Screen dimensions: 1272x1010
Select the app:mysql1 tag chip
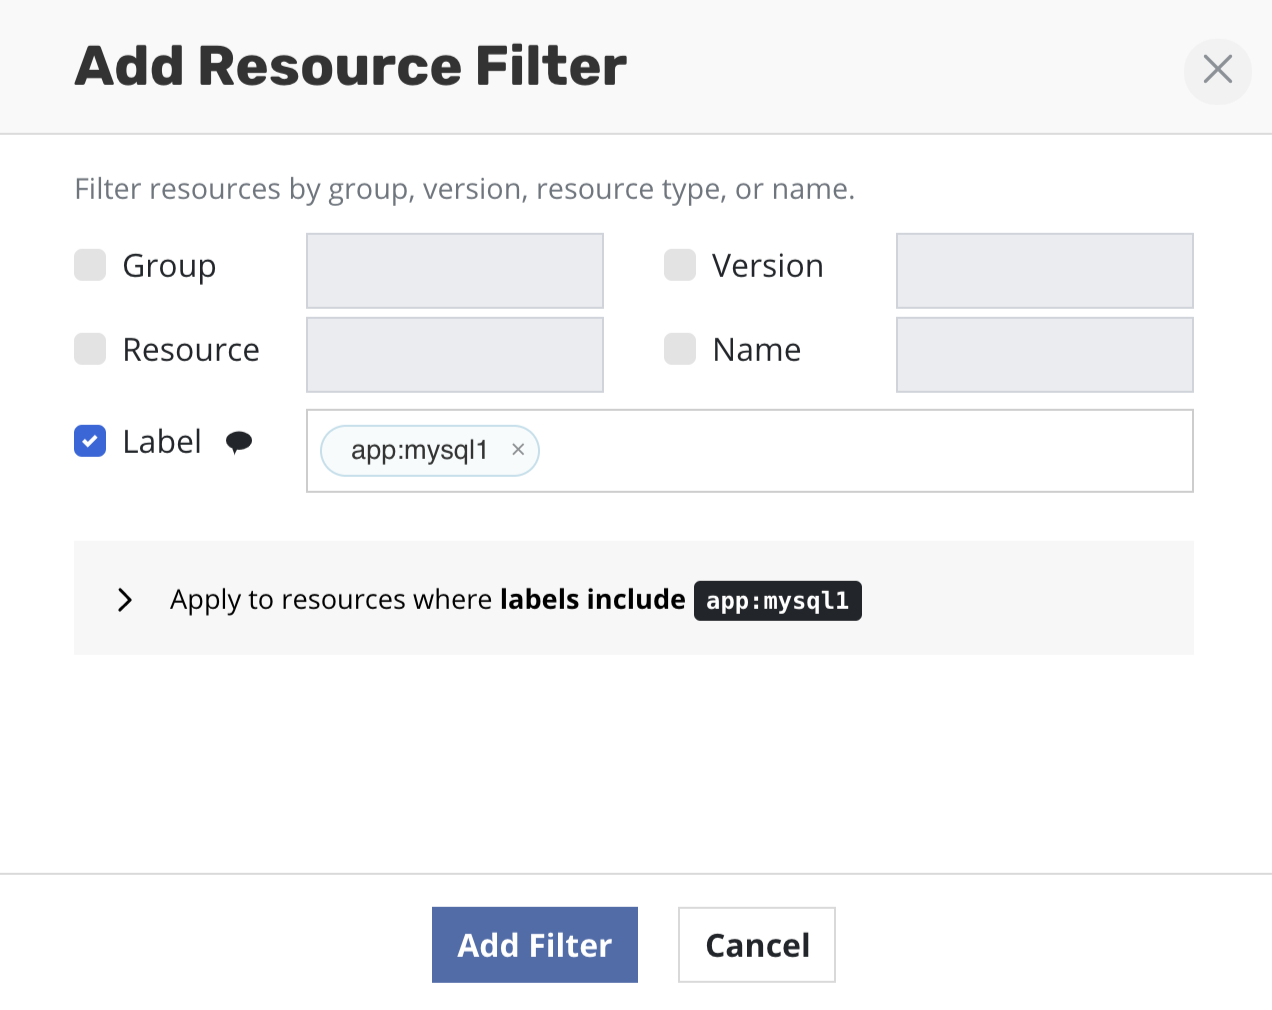click(419, 451)
